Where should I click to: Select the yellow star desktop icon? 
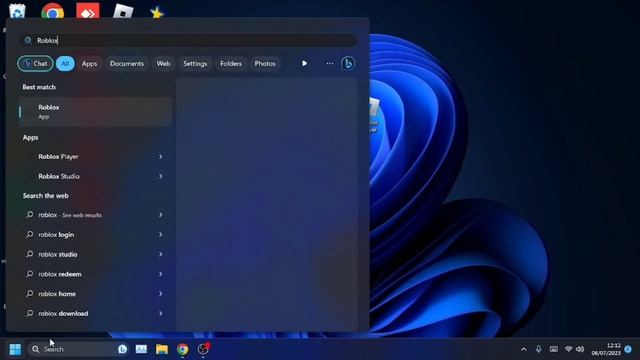[x=157, y=12]
